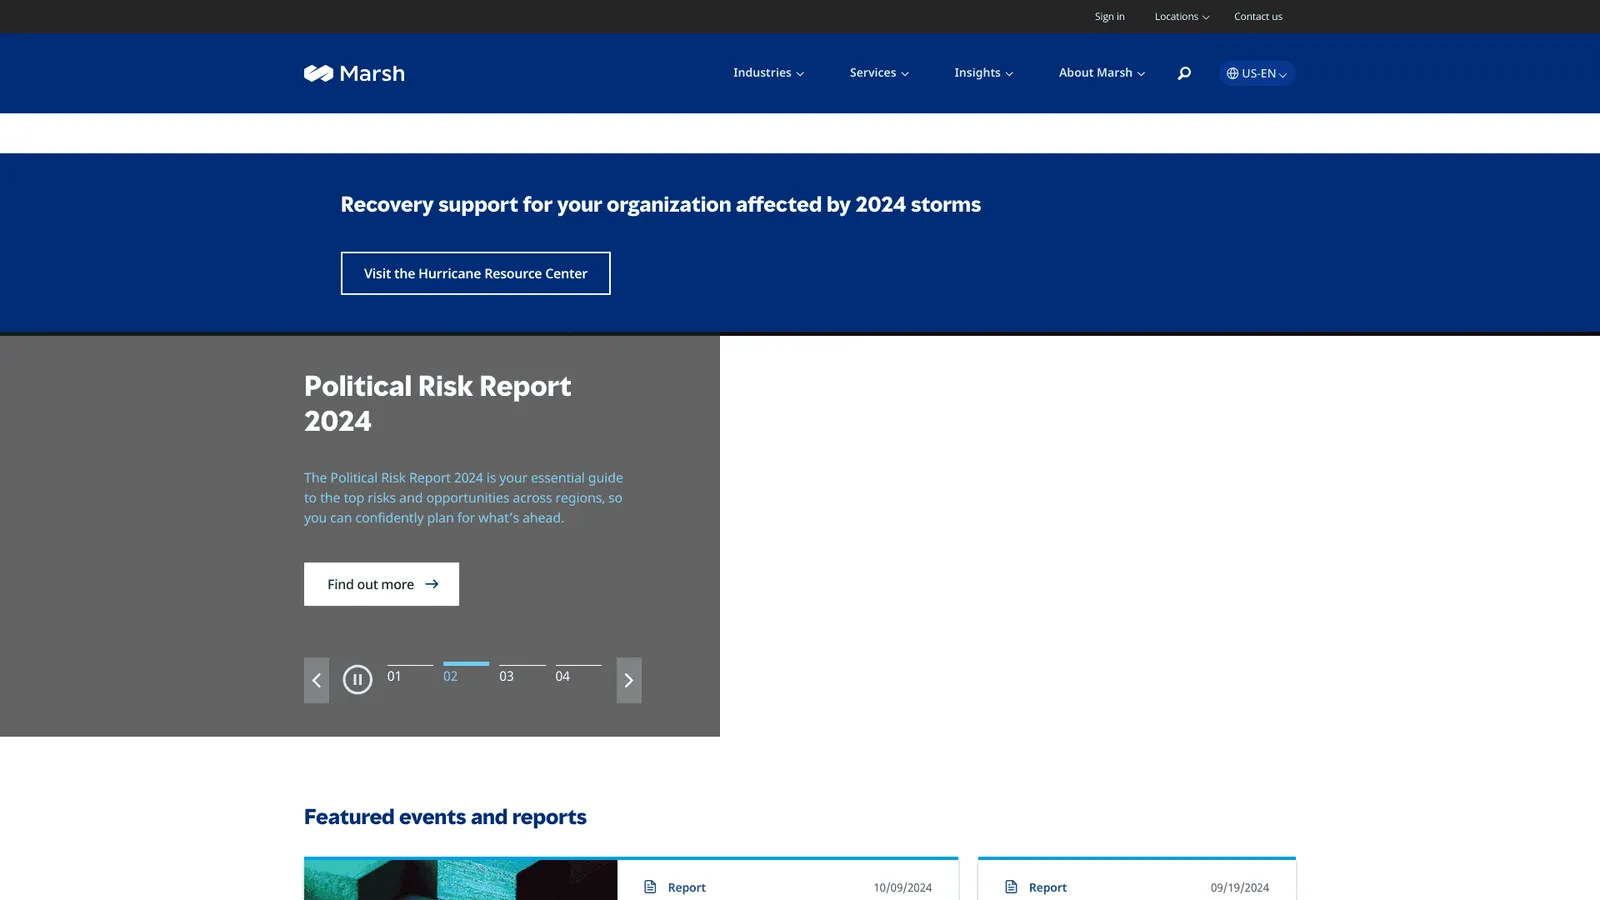Click the 10/09/2024 date text

click(x=902, y=888)
